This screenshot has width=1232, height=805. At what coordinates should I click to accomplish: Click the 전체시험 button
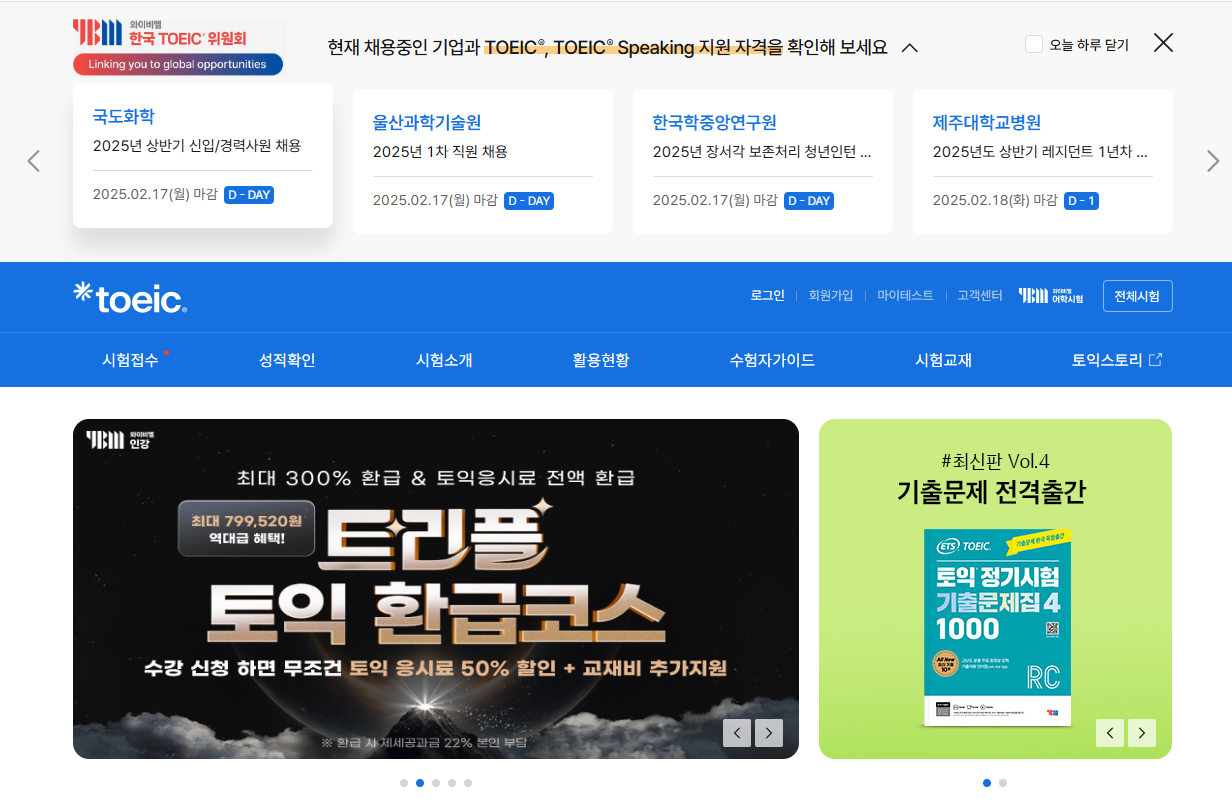point(1138,296)
